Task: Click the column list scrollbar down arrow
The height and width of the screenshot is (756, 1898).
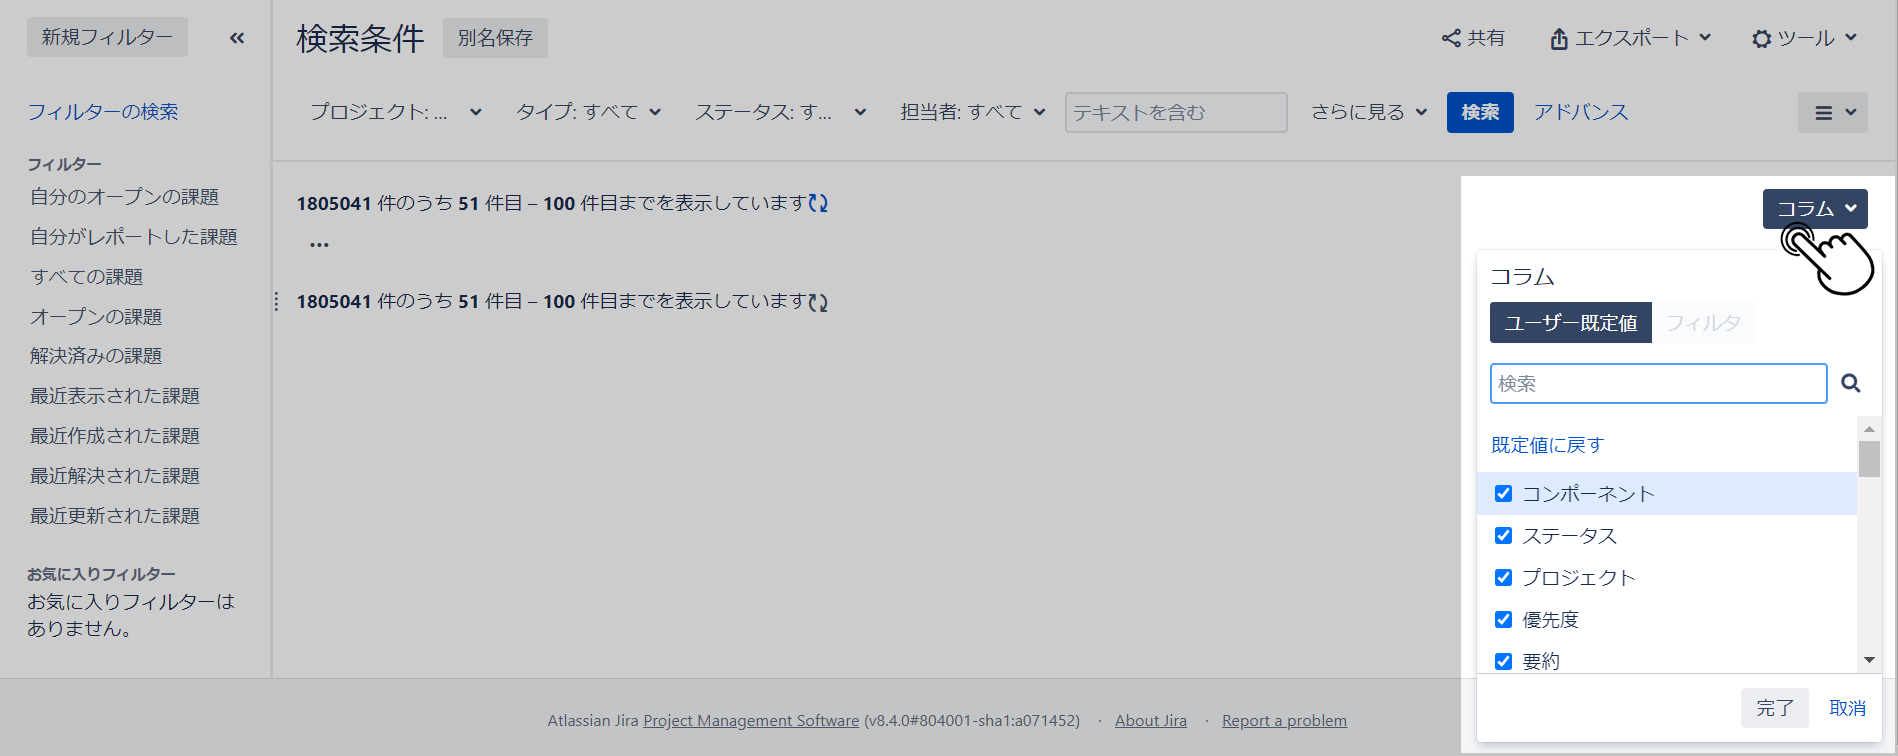Action: pos(1869,660)
